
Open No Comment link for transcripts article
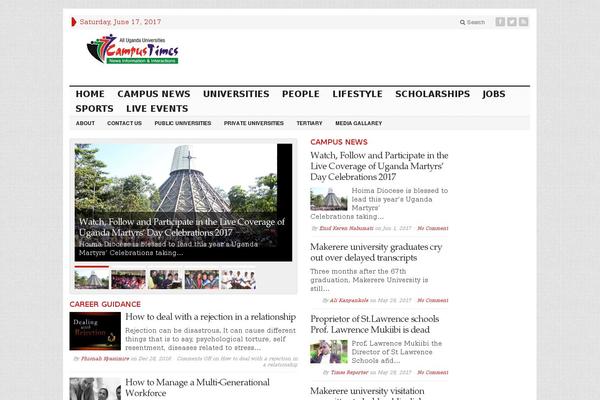tap(433, 300)
